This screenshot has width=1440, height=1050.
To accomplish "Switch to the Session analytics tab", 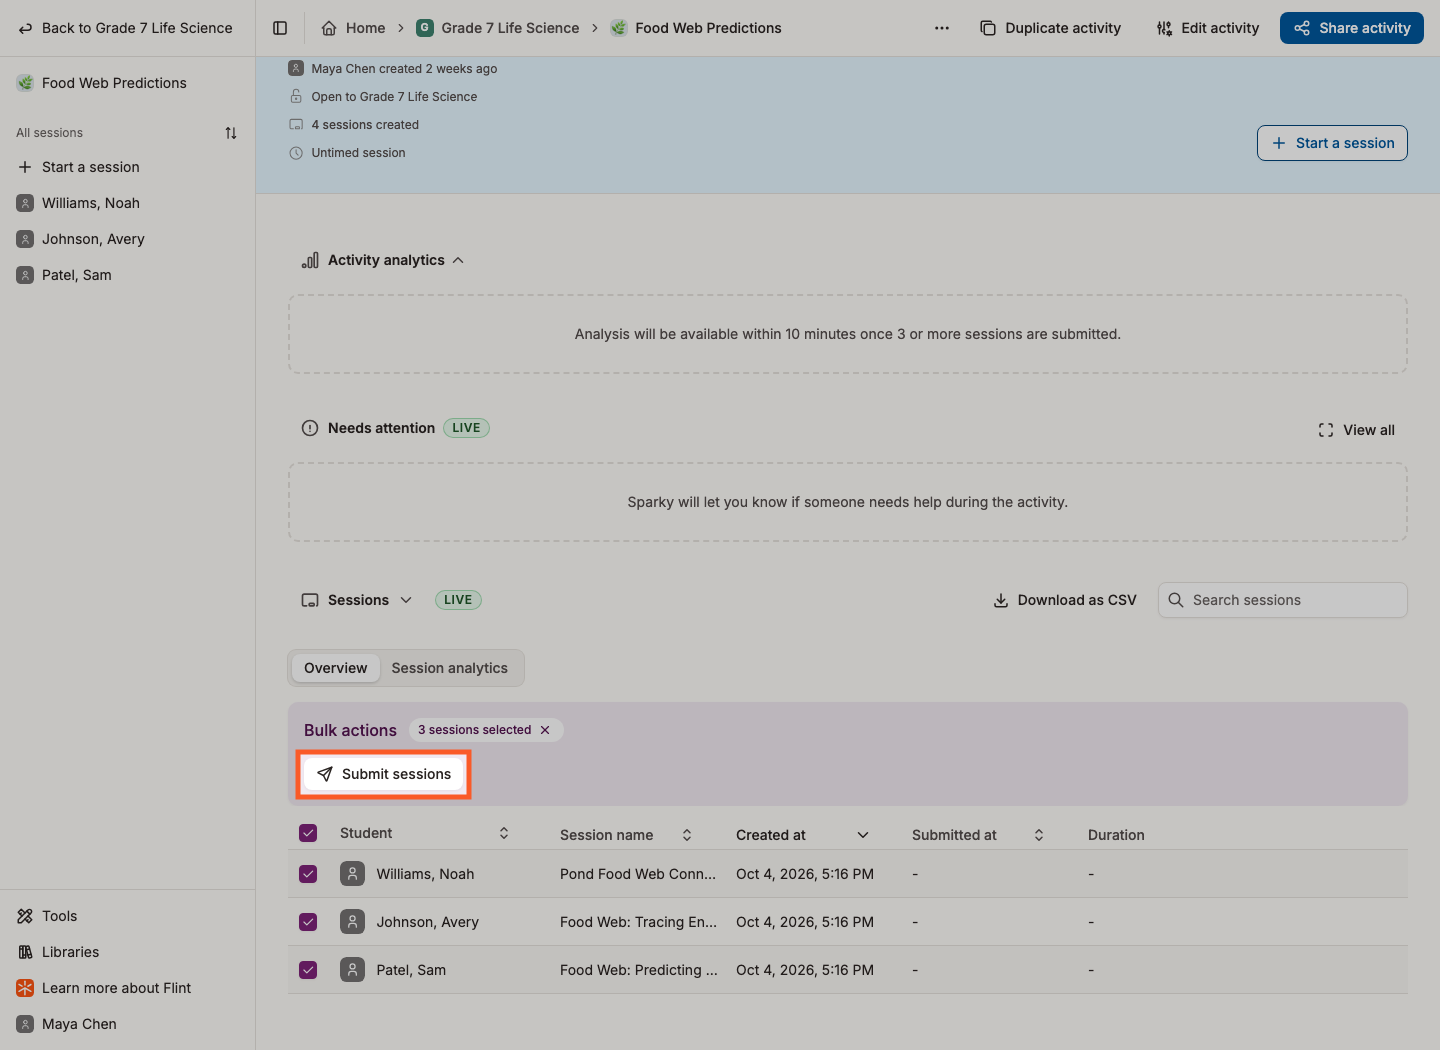I will coord(450,668).
